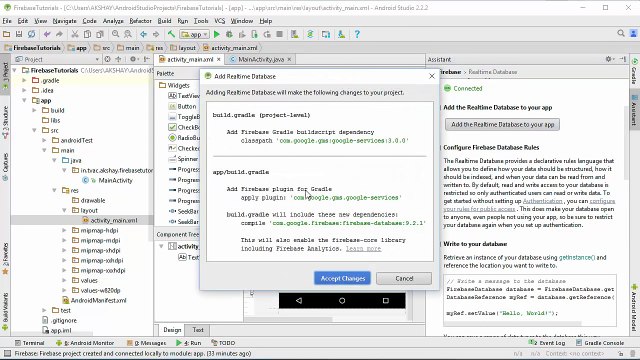This screenshot has width=640, height=360.
Task: Expand the androidTest folder node
Action: (44, 140)
